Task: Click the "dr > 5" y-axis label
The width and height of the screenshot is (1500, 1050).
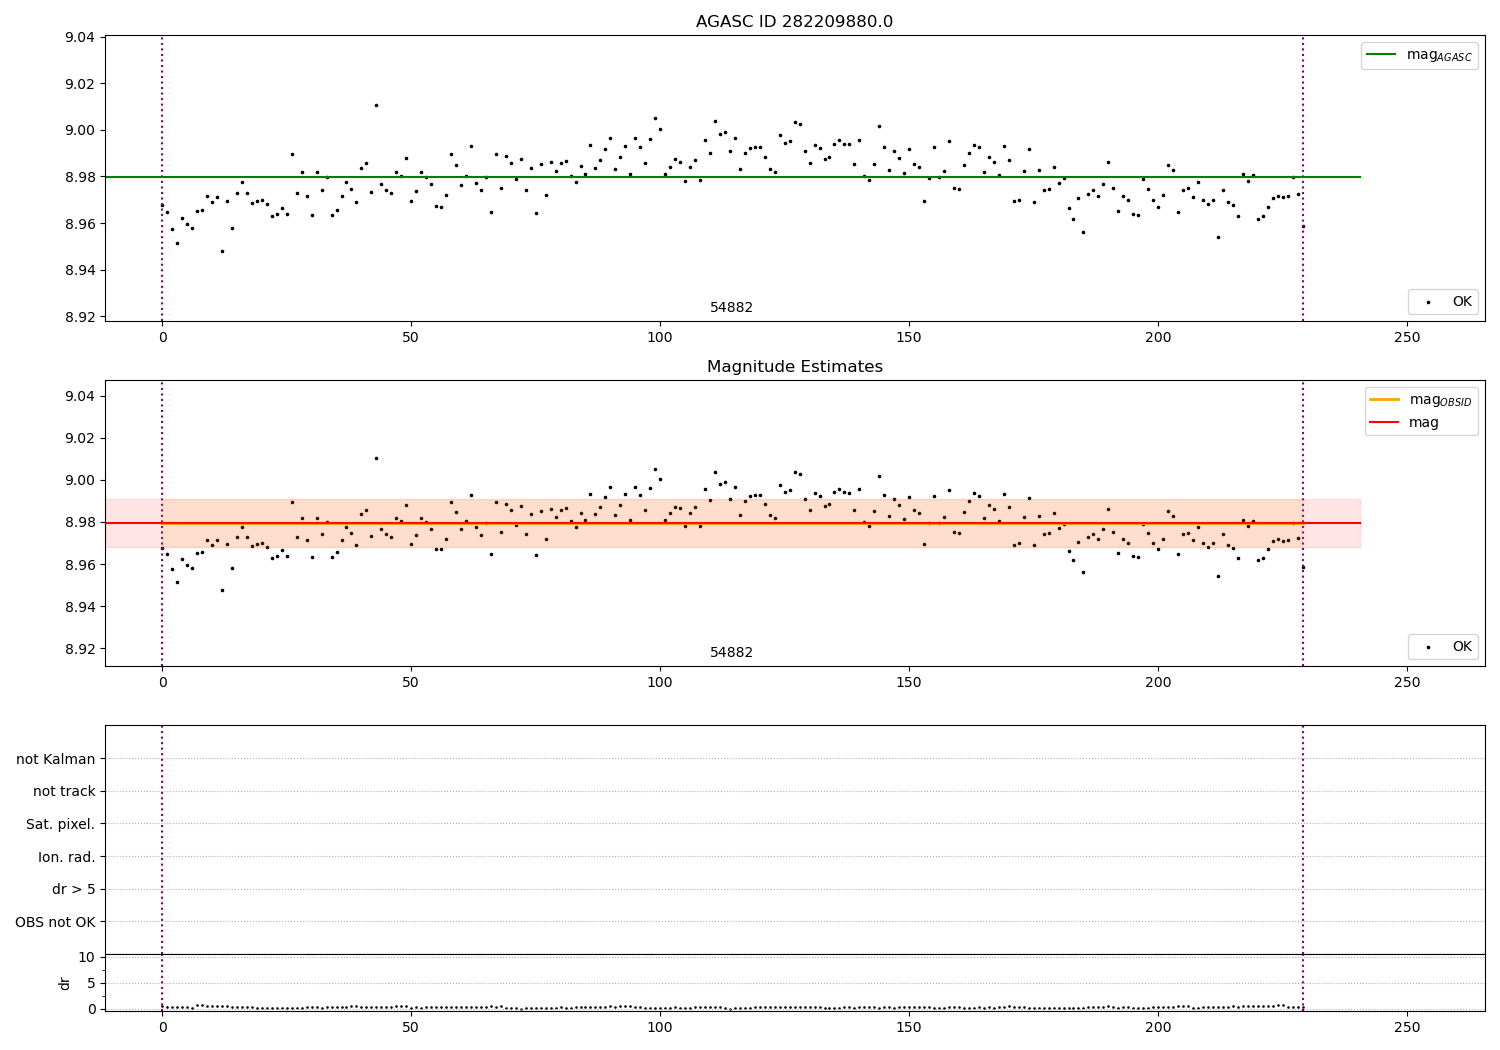Action: point(74,889)
